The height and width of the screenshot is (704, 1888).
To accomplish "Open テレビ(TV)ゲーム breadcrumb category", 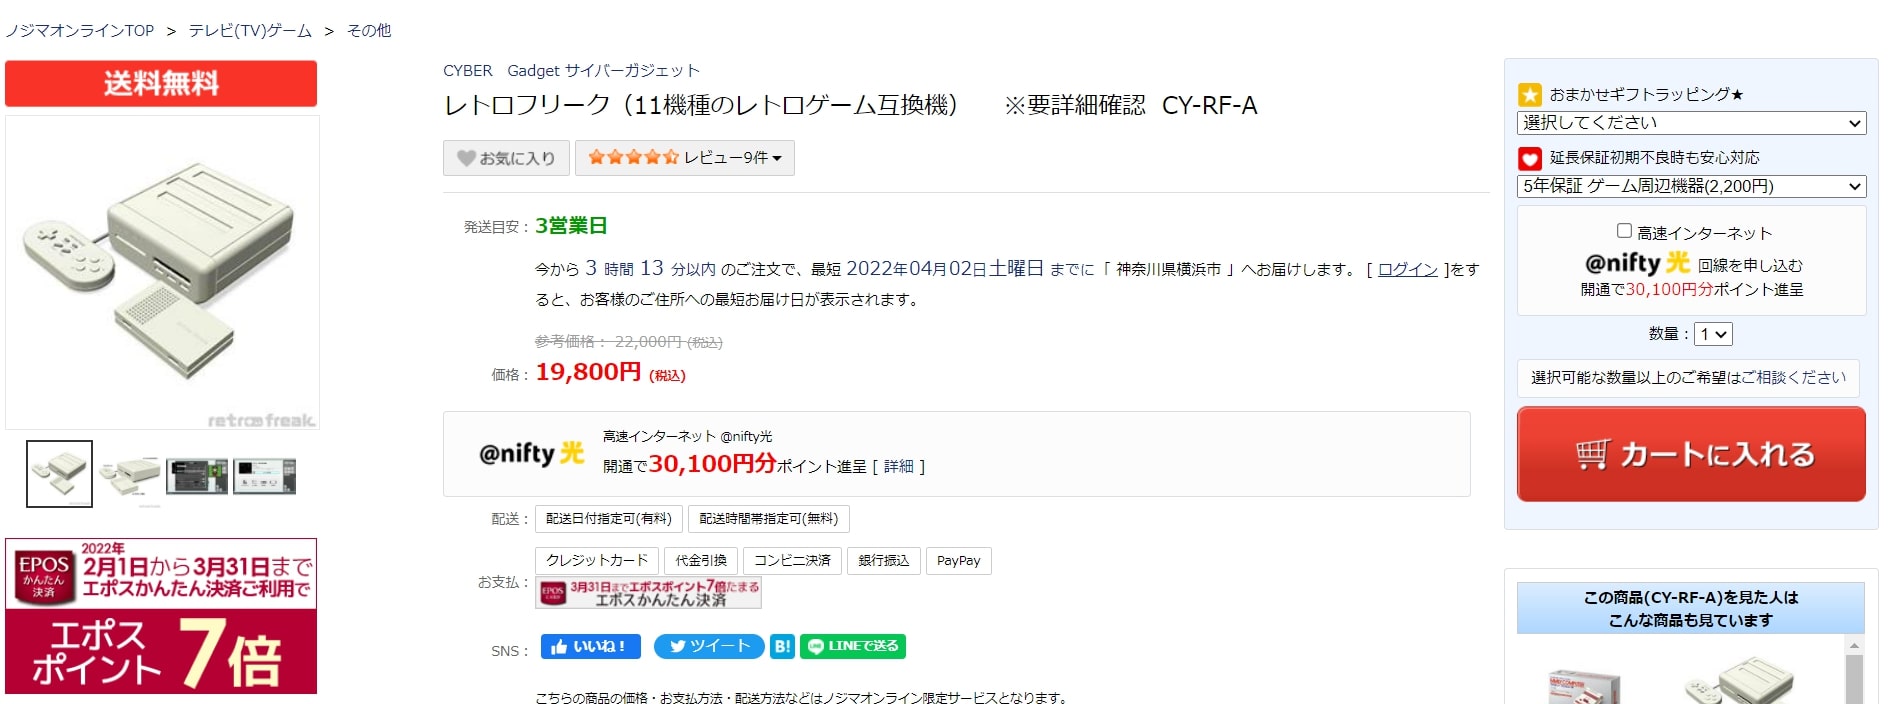I will click(x=250, y=31).
